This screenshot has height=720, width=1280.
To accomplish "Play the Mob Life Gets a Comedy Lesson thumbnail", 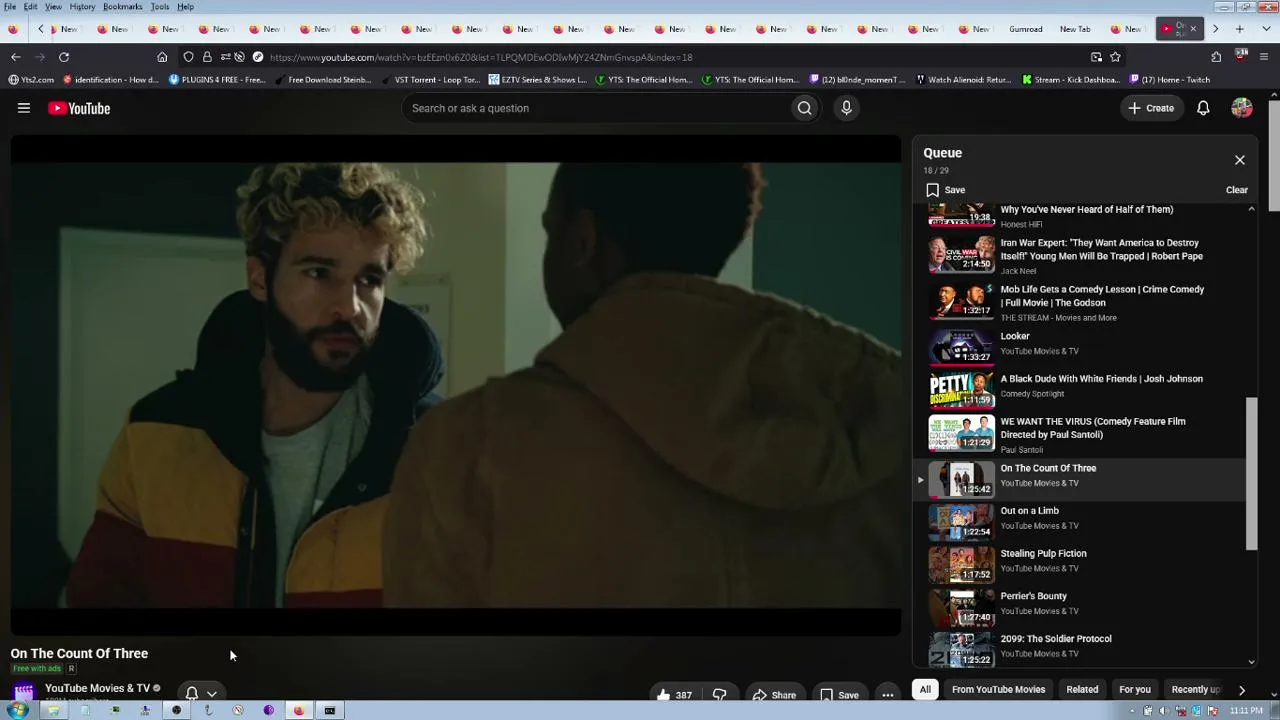I will coord(961,302).
